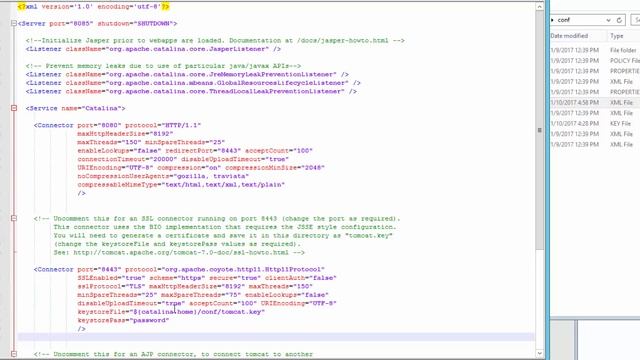Click the SSLEnabled="true" line

(x=207, y=278)
